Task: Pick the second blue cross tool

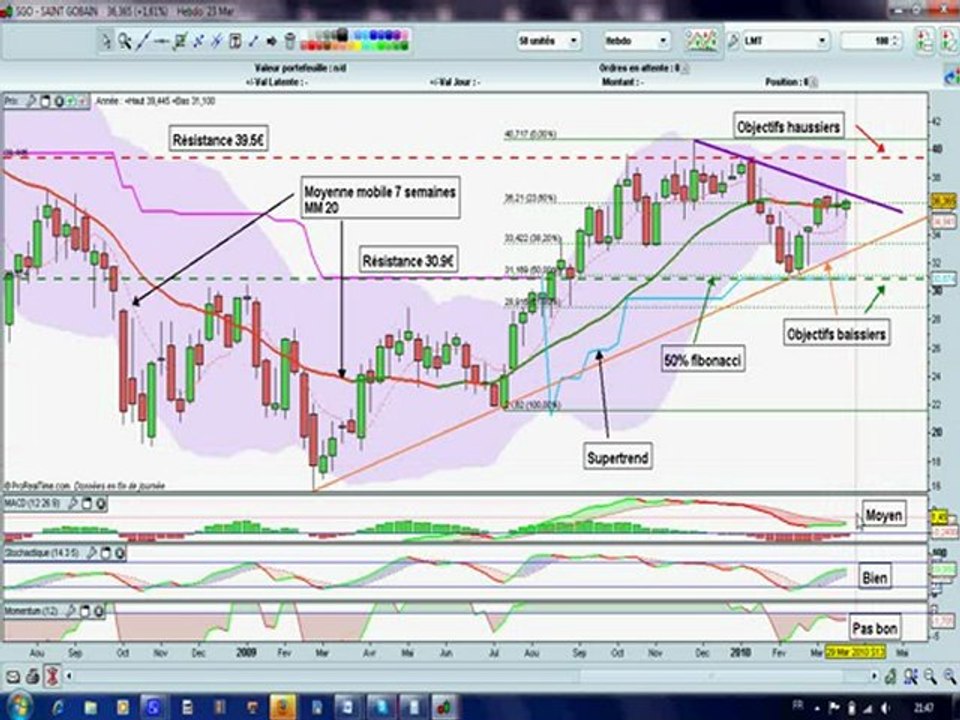Action: click(x=217, y=41)
